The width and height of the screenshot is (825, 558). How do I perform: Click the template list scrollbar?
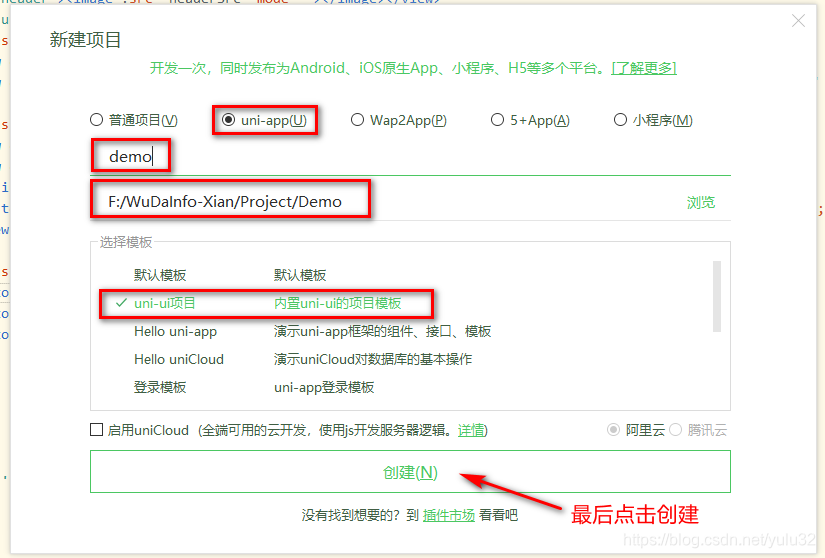coord(717,297)
